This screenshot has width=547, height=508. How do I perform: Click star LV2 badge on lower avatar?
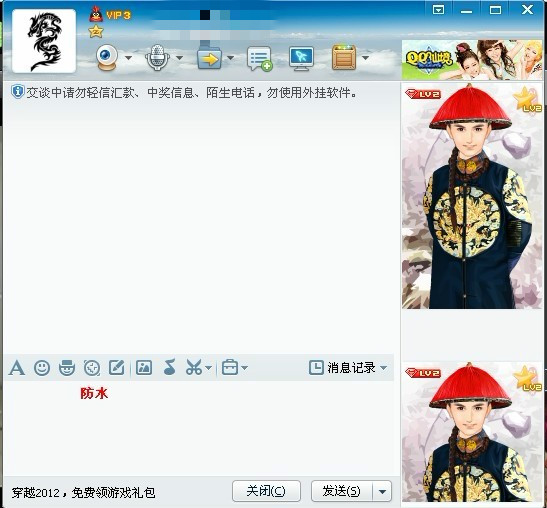click(x=527, y=379)
